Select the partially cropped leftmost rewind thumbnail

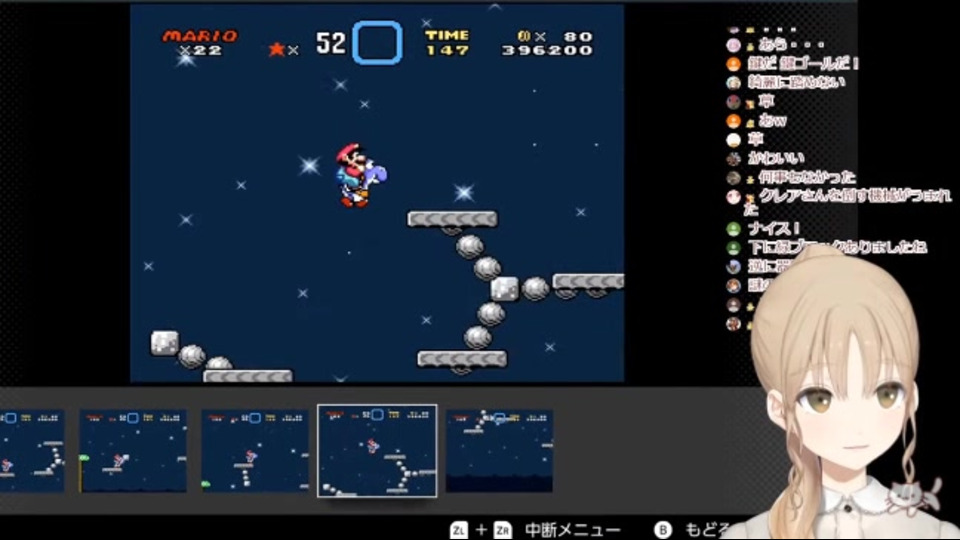(x=32, y=451)
